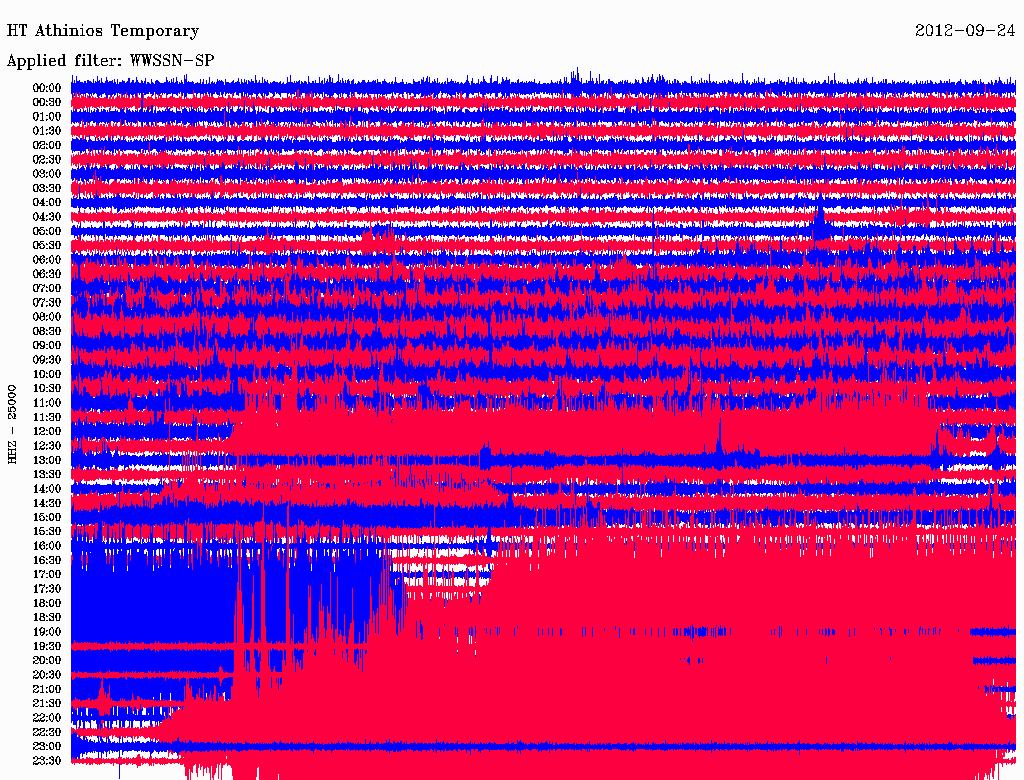Click the 00:30 time label
The height and width of the screenshot is (780, 1024).
(47, 102)
